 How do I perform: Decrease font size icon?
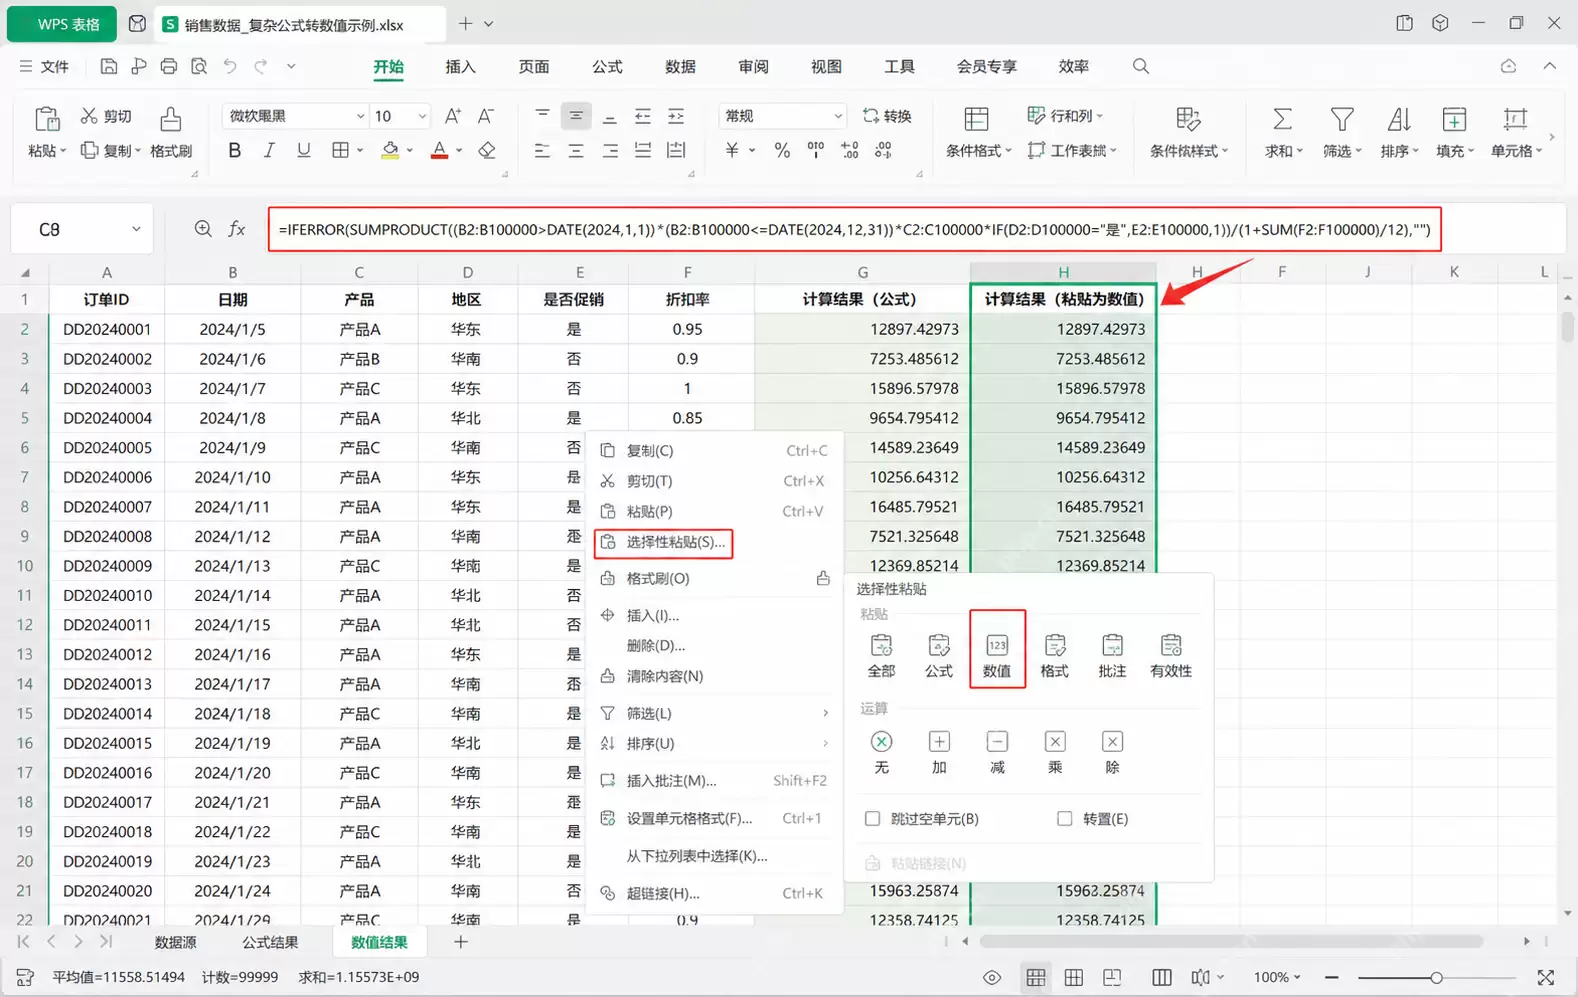point(486,116)
